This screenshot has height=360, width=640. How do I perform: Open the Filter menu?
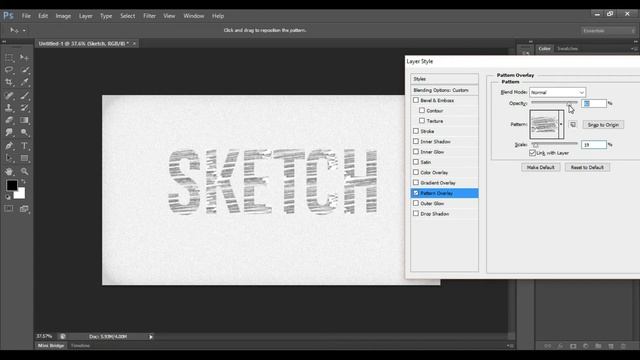(149, 16)
